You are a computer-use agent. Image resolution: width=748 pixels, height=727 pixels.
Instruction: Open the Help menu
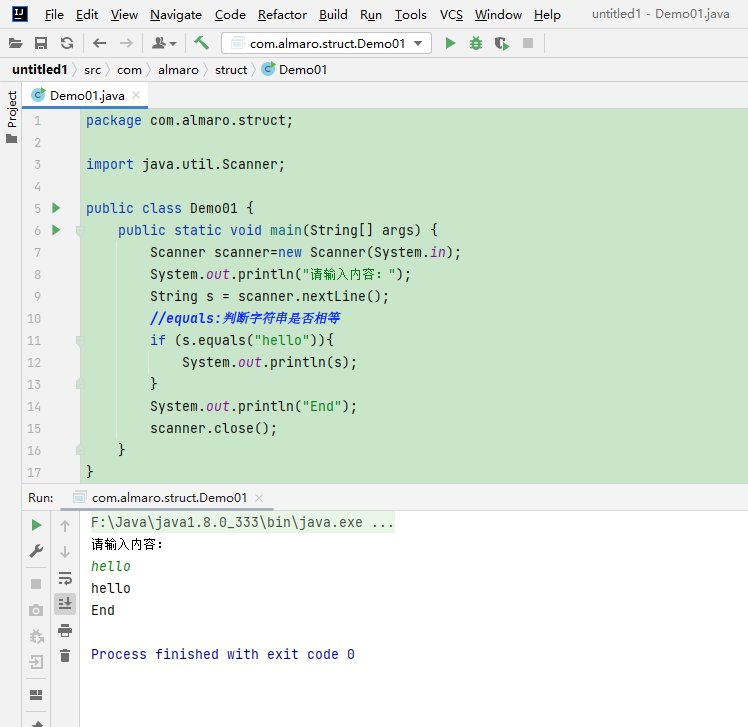pos(547,15)
